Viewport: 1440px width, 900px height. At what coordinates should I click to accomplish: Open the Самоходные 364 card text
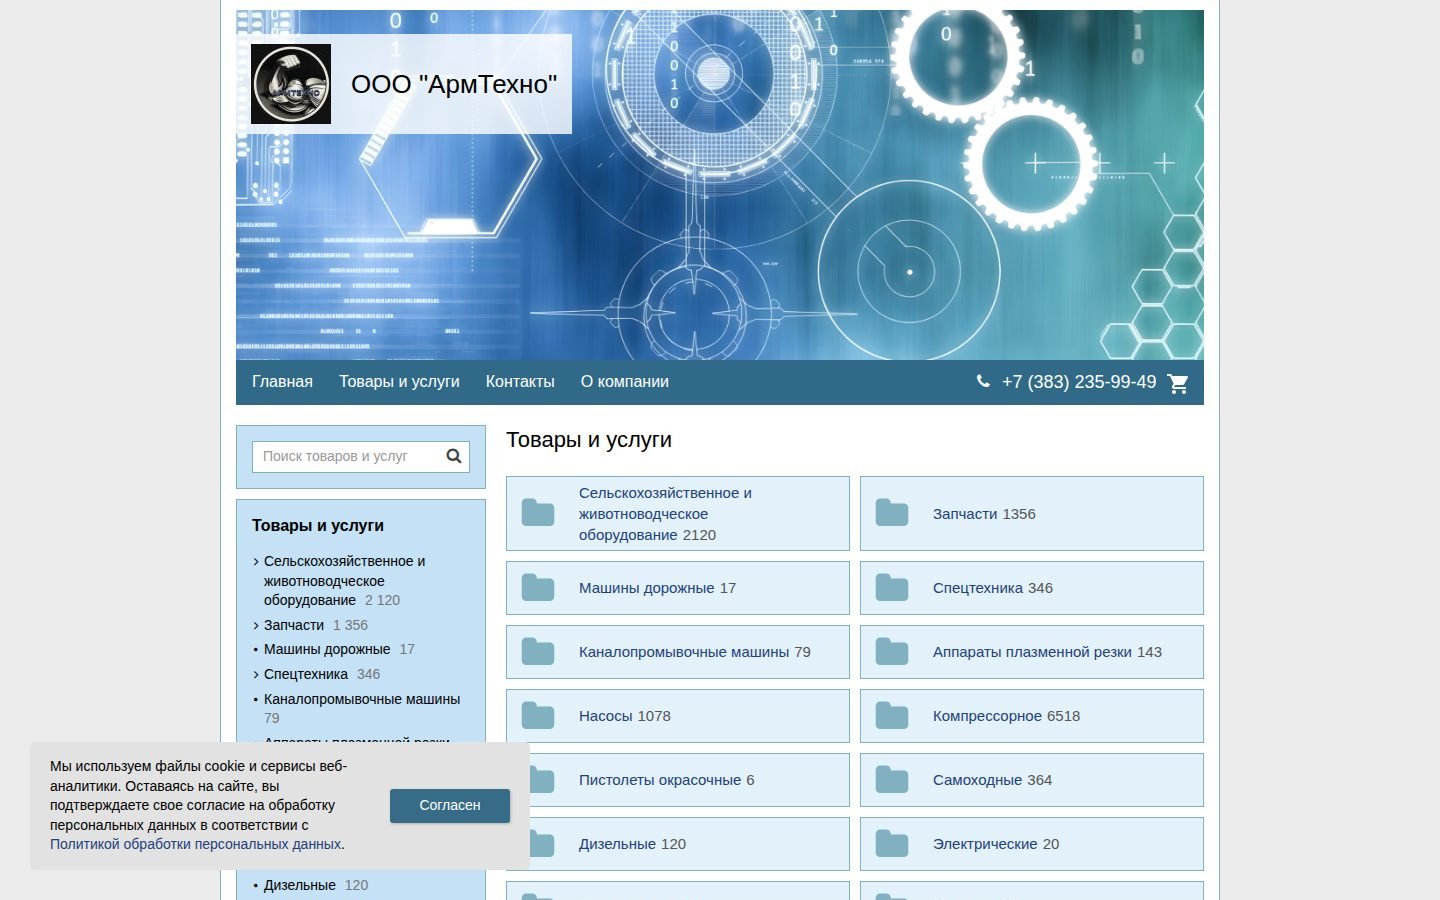click(992, 780)
